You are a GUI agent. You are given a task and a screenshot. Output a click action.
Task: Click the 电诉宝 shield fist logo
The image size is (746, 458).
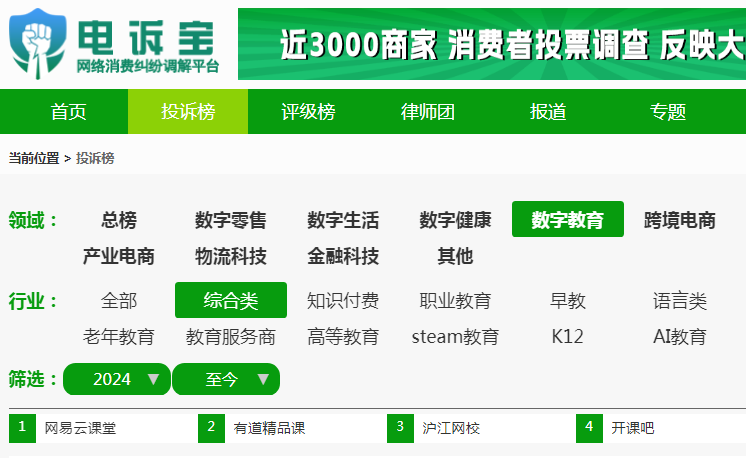38,43
